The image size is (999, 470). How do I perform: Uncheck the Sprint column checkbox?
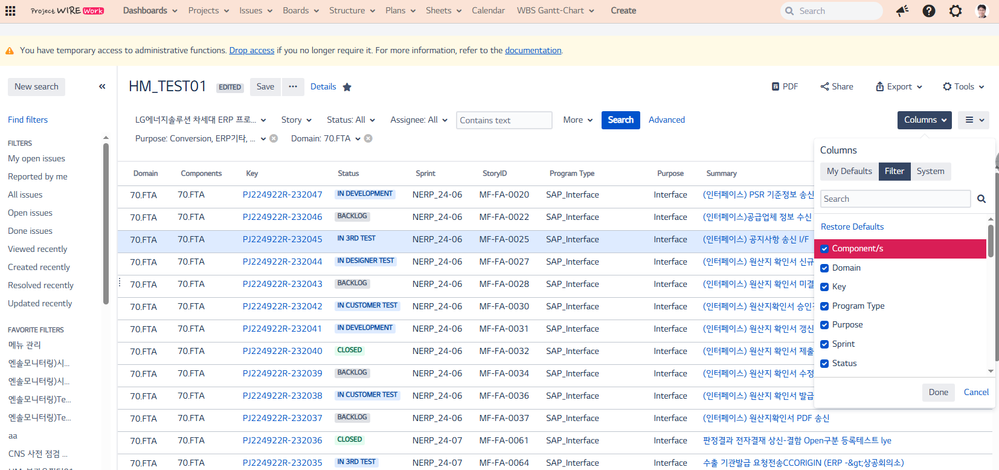click(825, 344)
